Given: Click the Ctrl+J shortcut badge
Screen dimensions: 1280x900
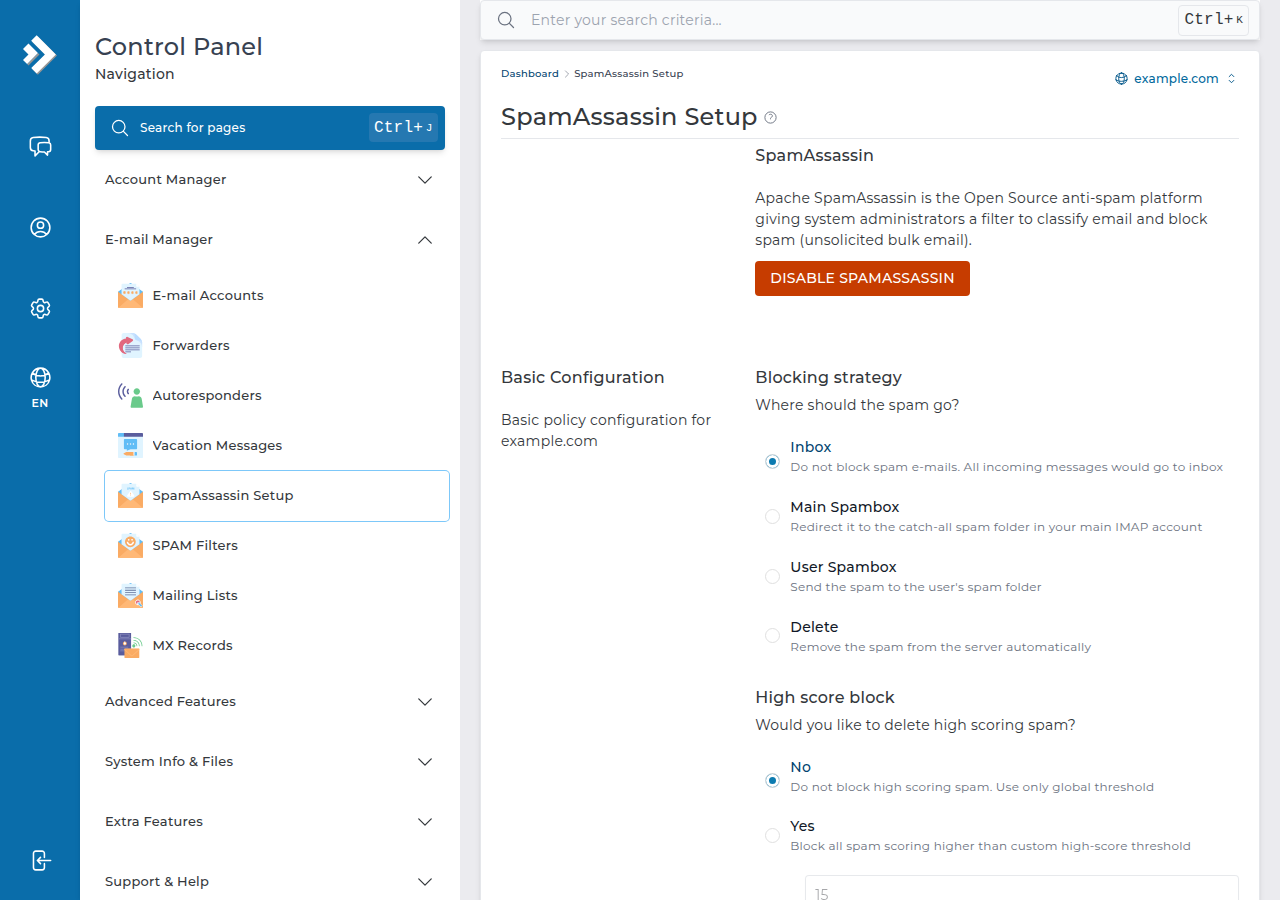Looking at the screenshot, I should tap(403, 127).
